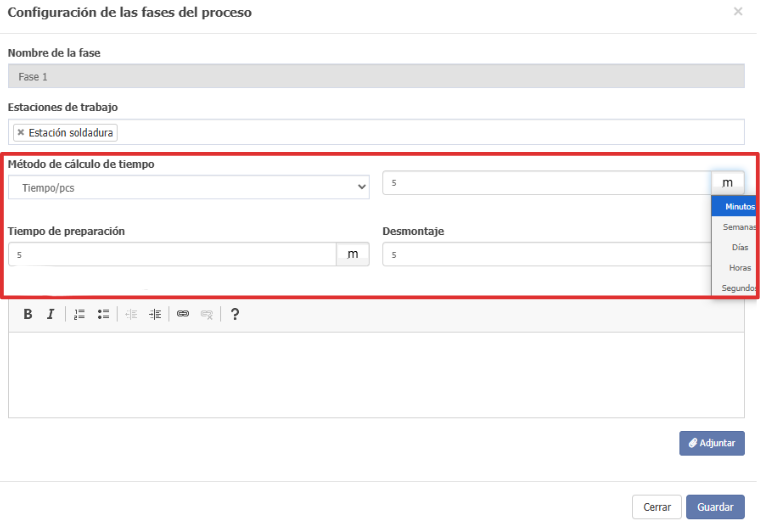
Task: Increase indent in the editor
Action: tap(155, 314)
